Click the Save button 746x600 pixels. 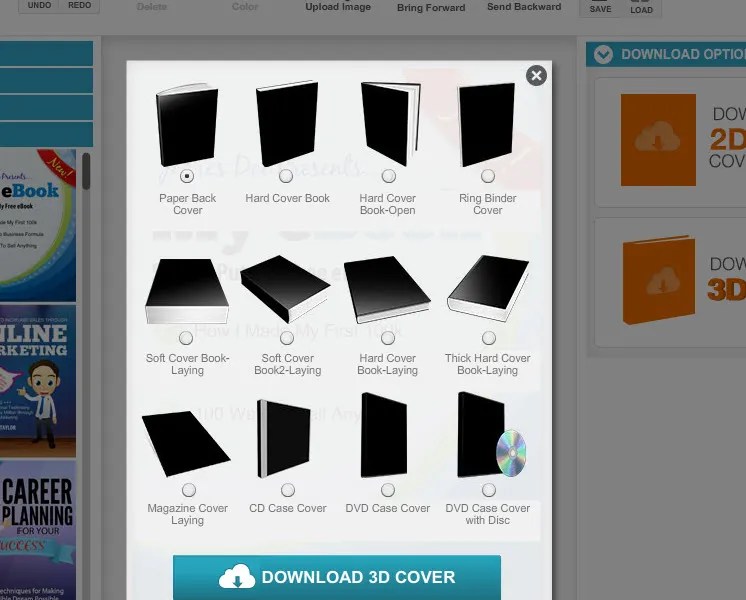pos(600,7)
